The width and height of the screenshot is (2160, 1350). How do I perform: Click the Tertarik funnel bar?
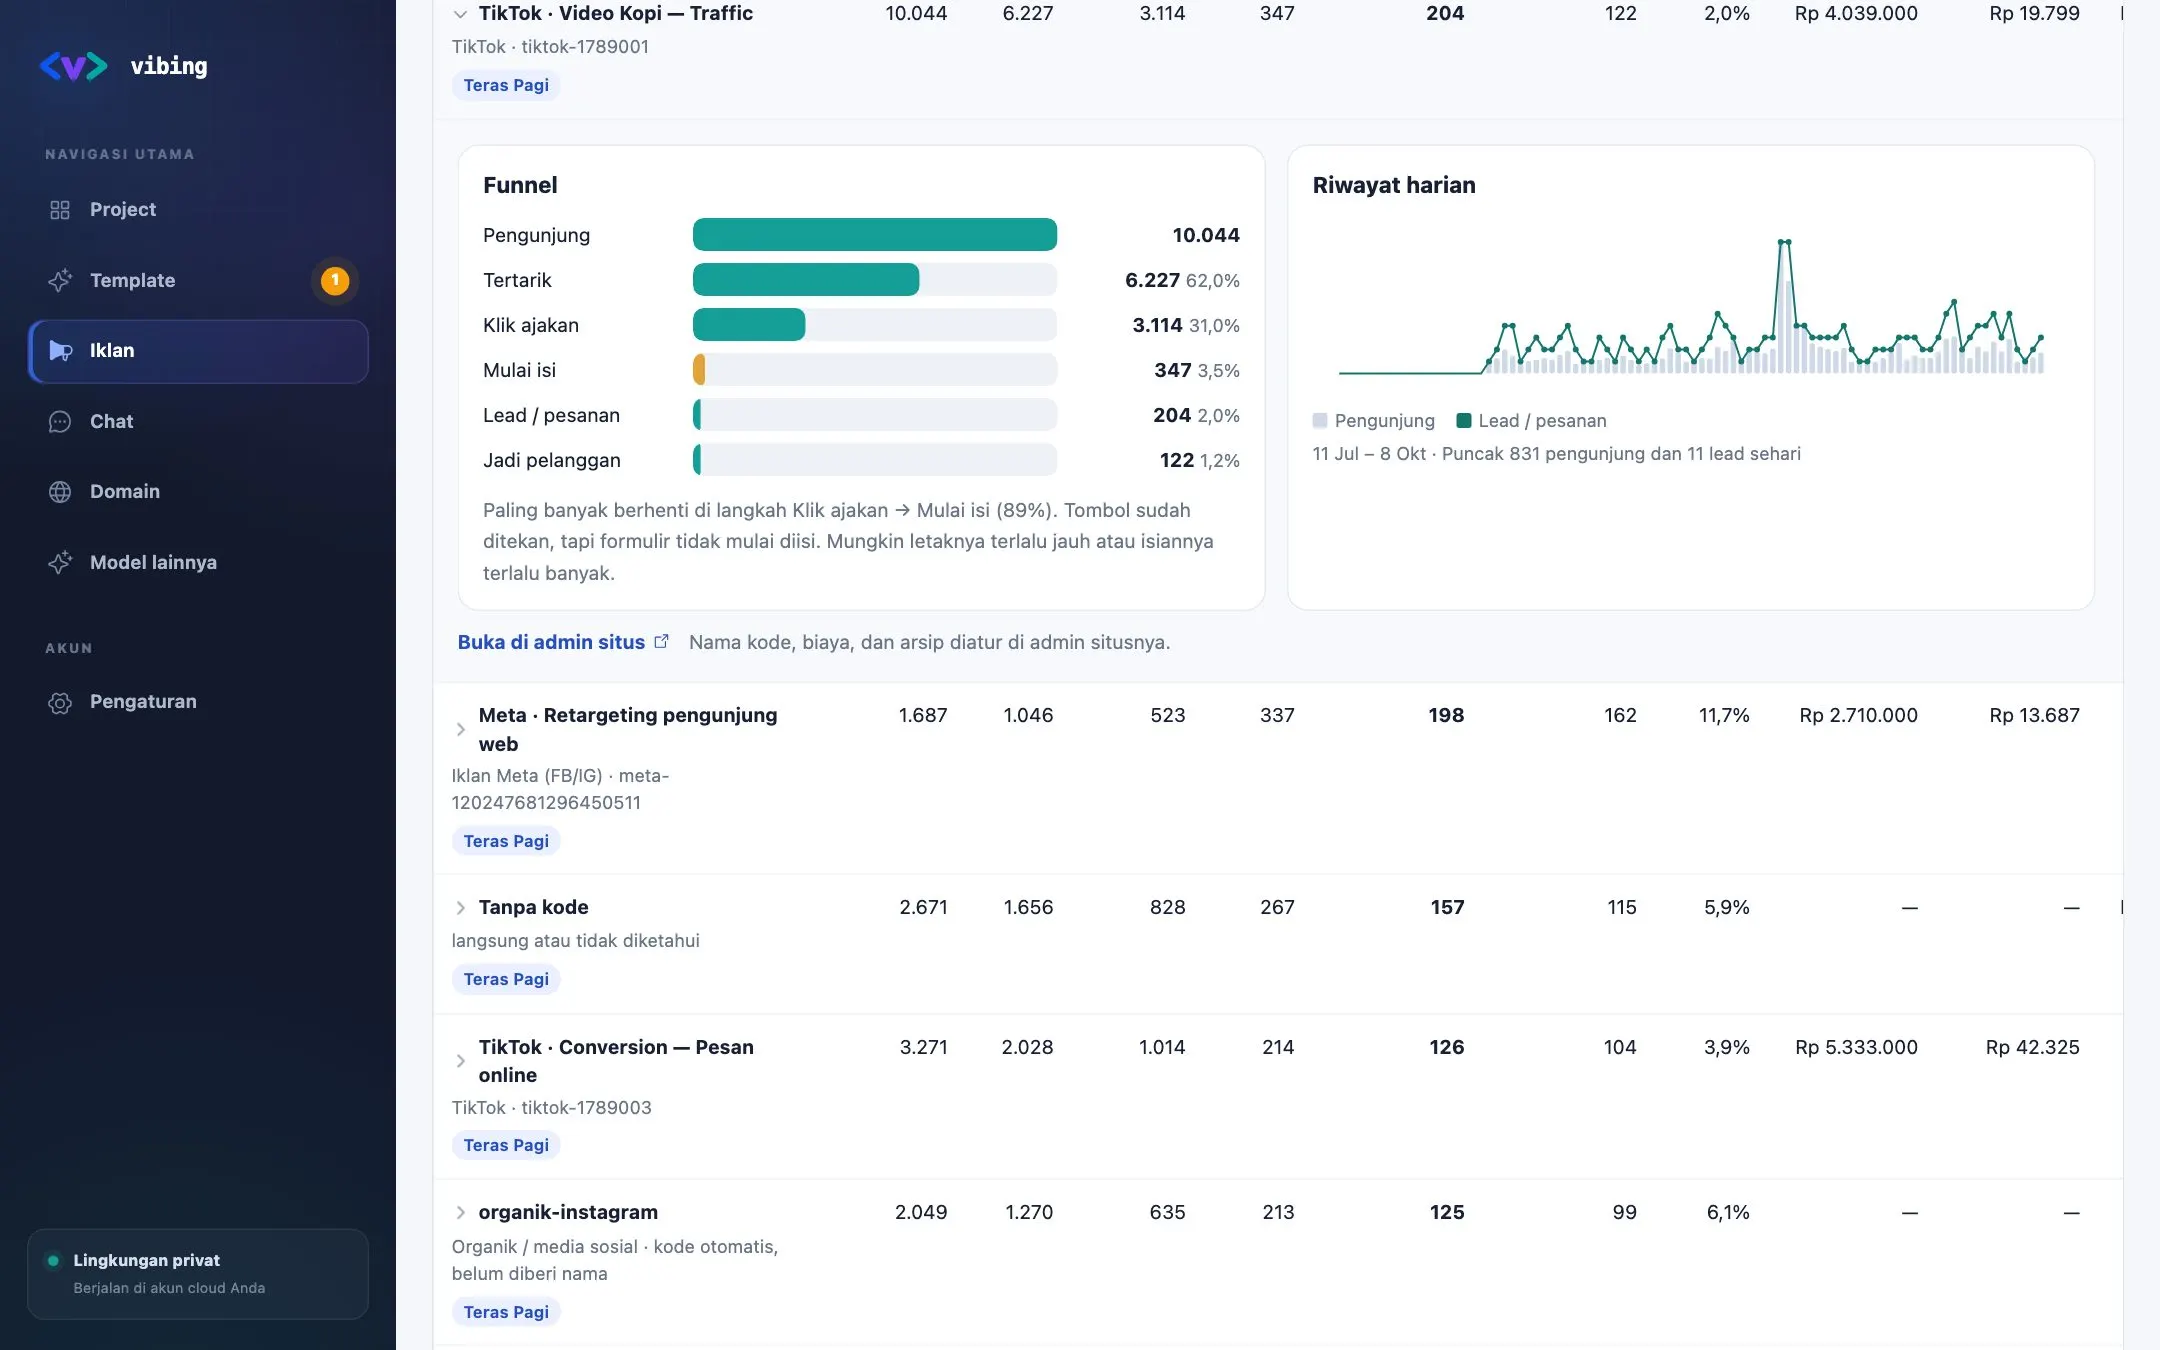[x=806, y=280]
